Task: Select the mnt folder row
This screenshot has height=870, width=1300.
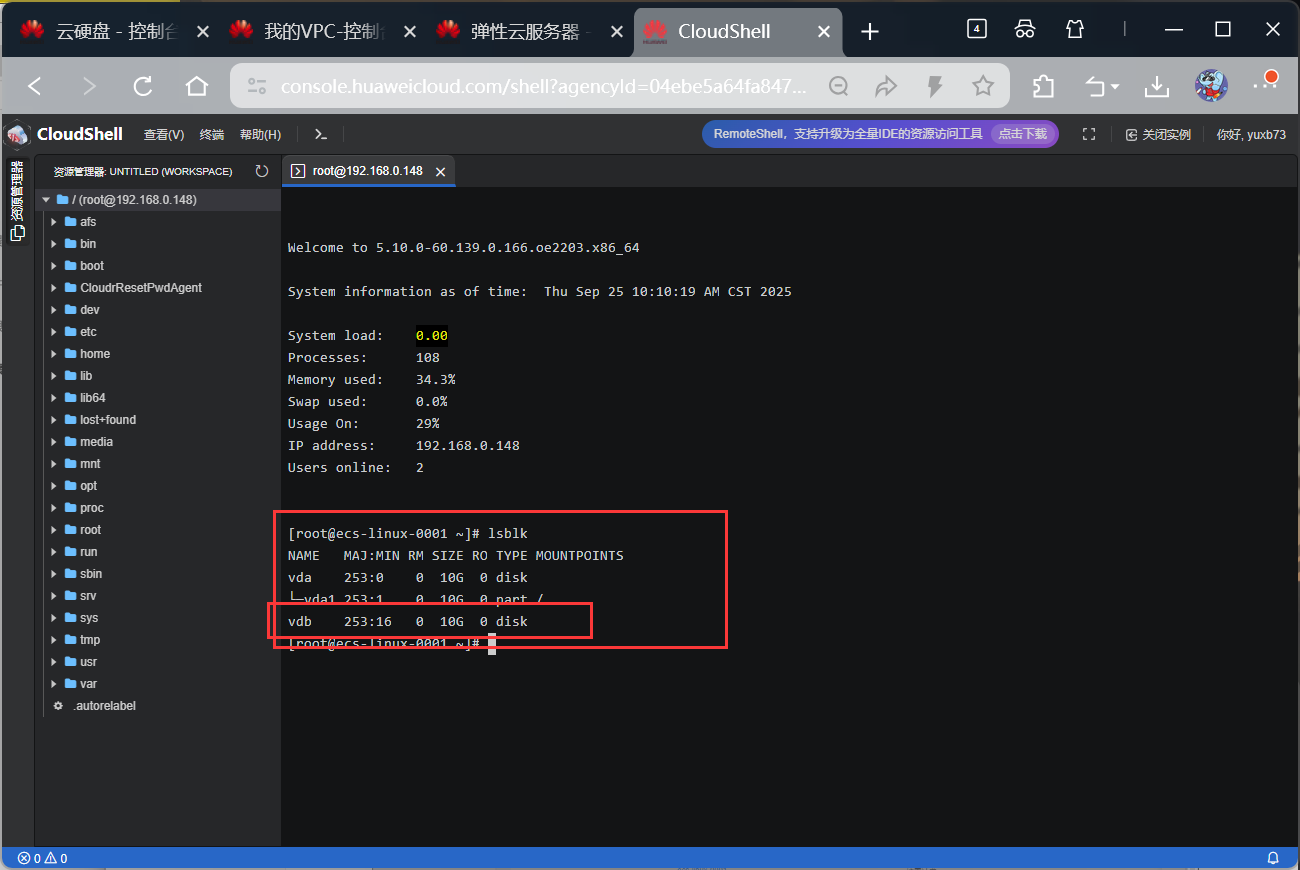Action: click(158, 464)
